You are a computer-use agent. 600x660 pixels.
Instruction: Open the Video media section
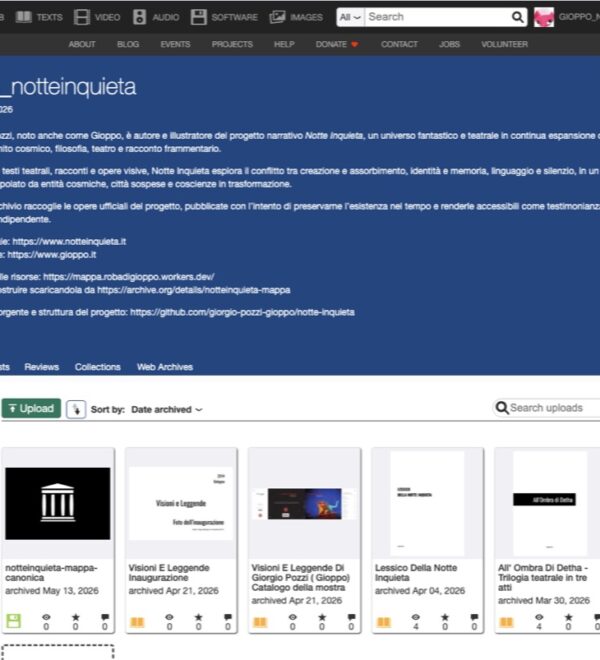coord(97,17)
